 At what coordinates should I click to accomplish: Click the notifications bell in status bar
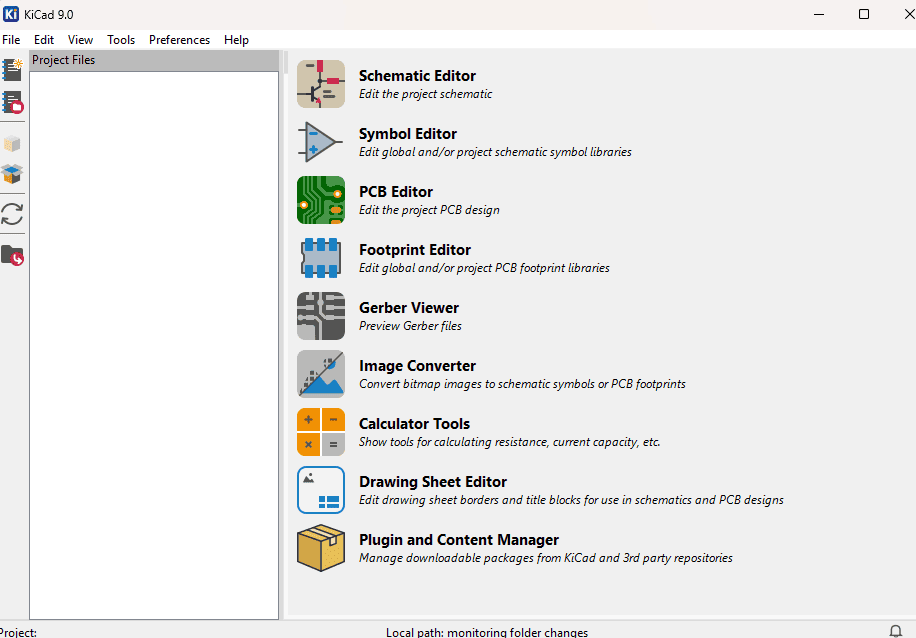point(895,631)
